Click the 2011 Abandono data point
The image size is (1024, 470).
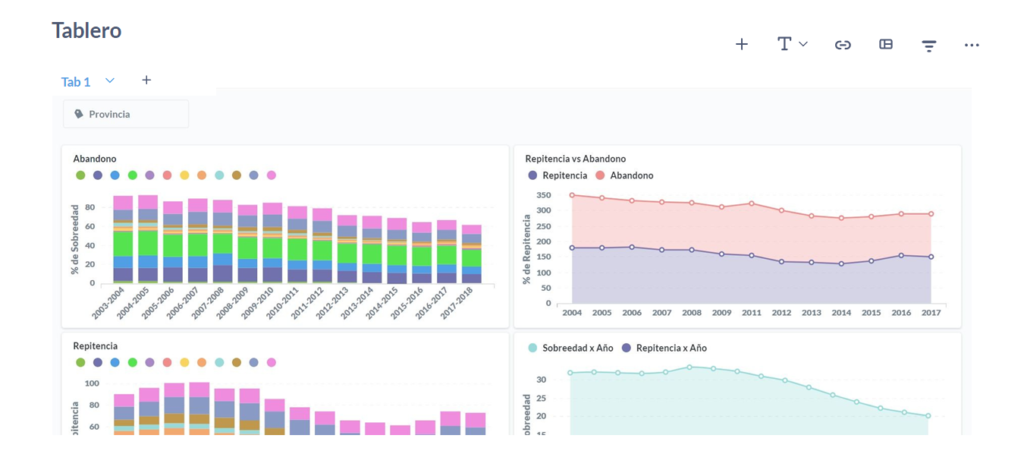click(751, 204)
